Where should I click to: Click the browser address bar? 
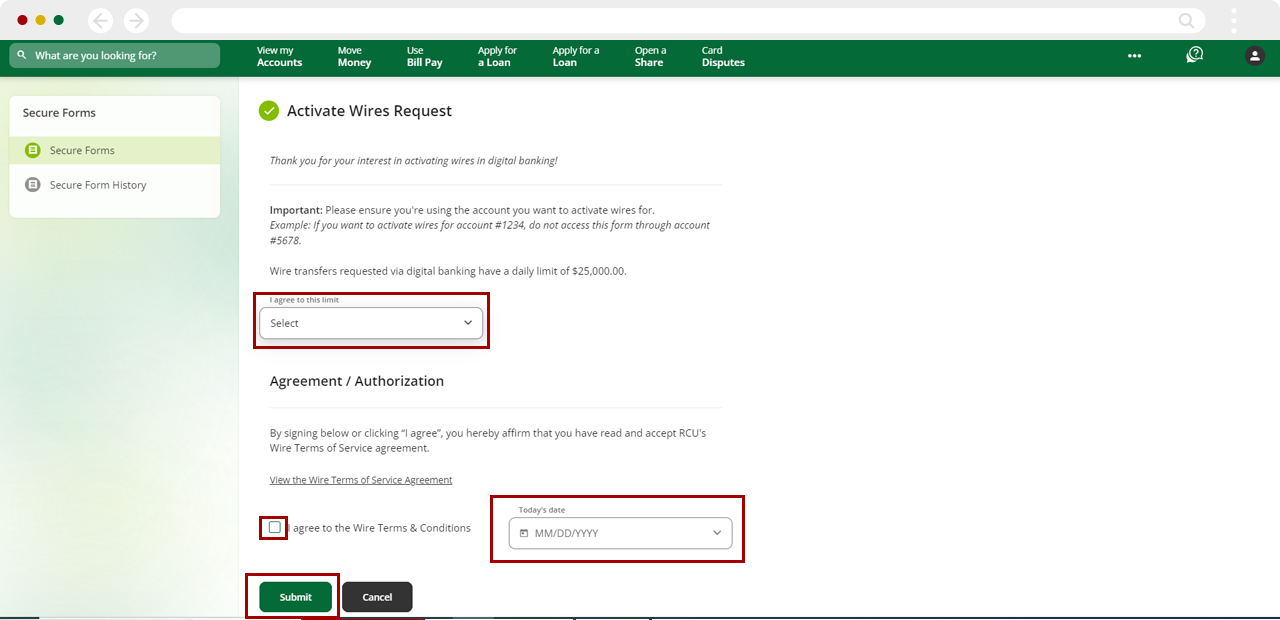coord(688,20)
